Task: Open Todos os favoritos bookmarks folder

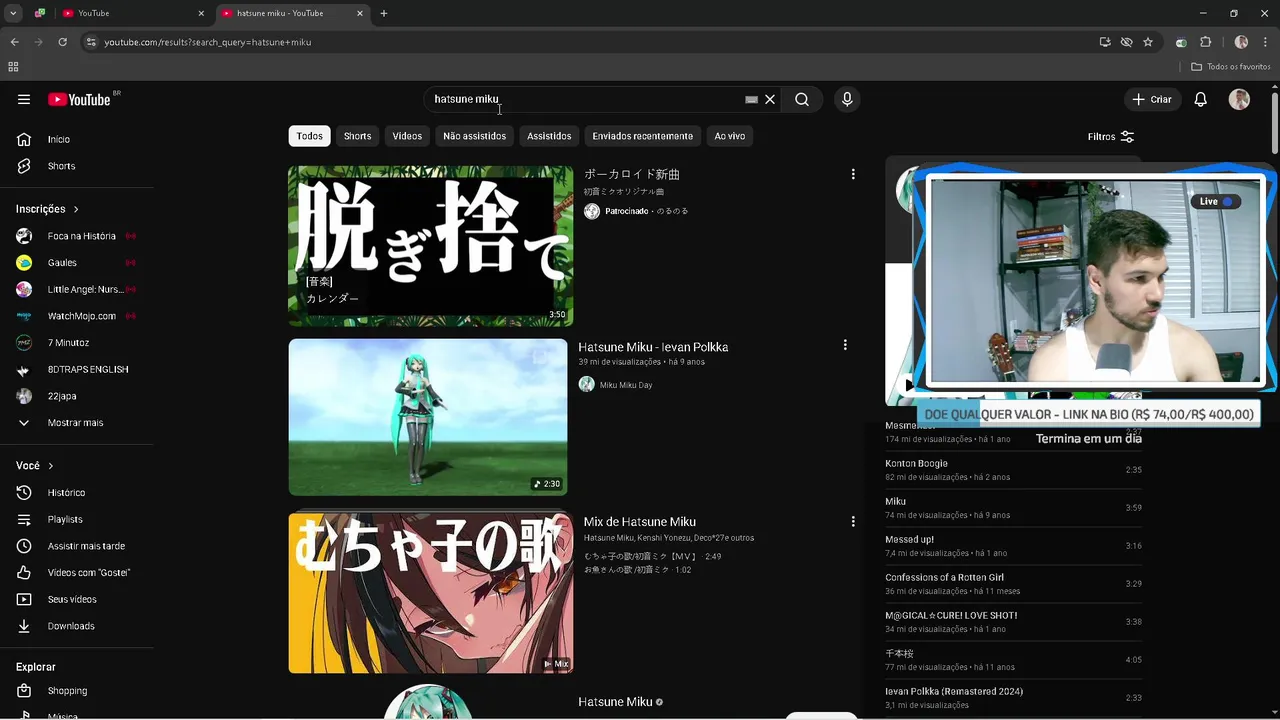Action: [x=1231, y=67]
